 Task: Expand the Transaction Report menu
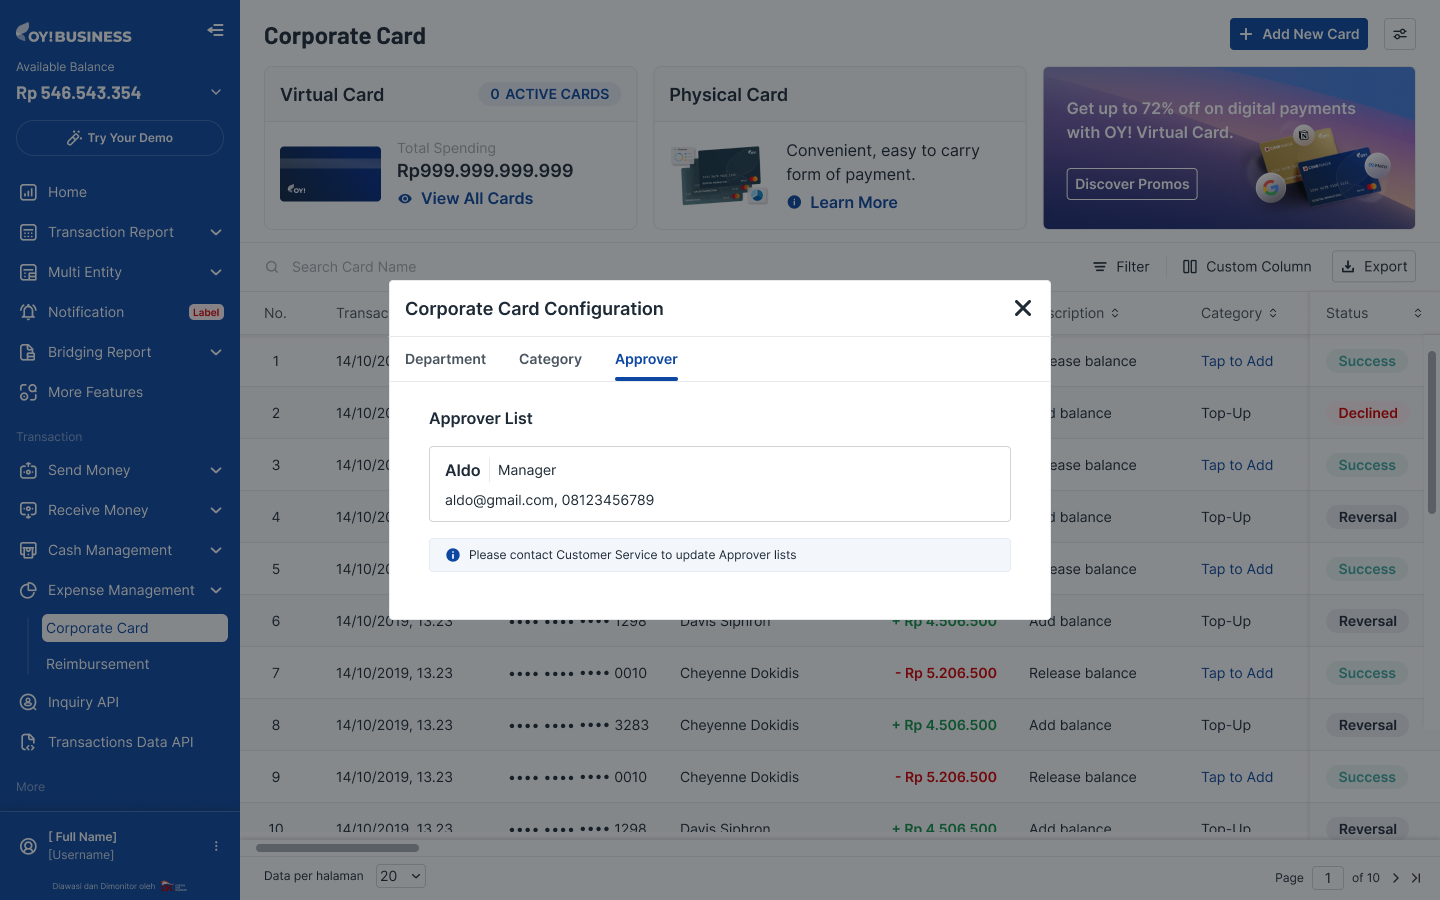215,232
